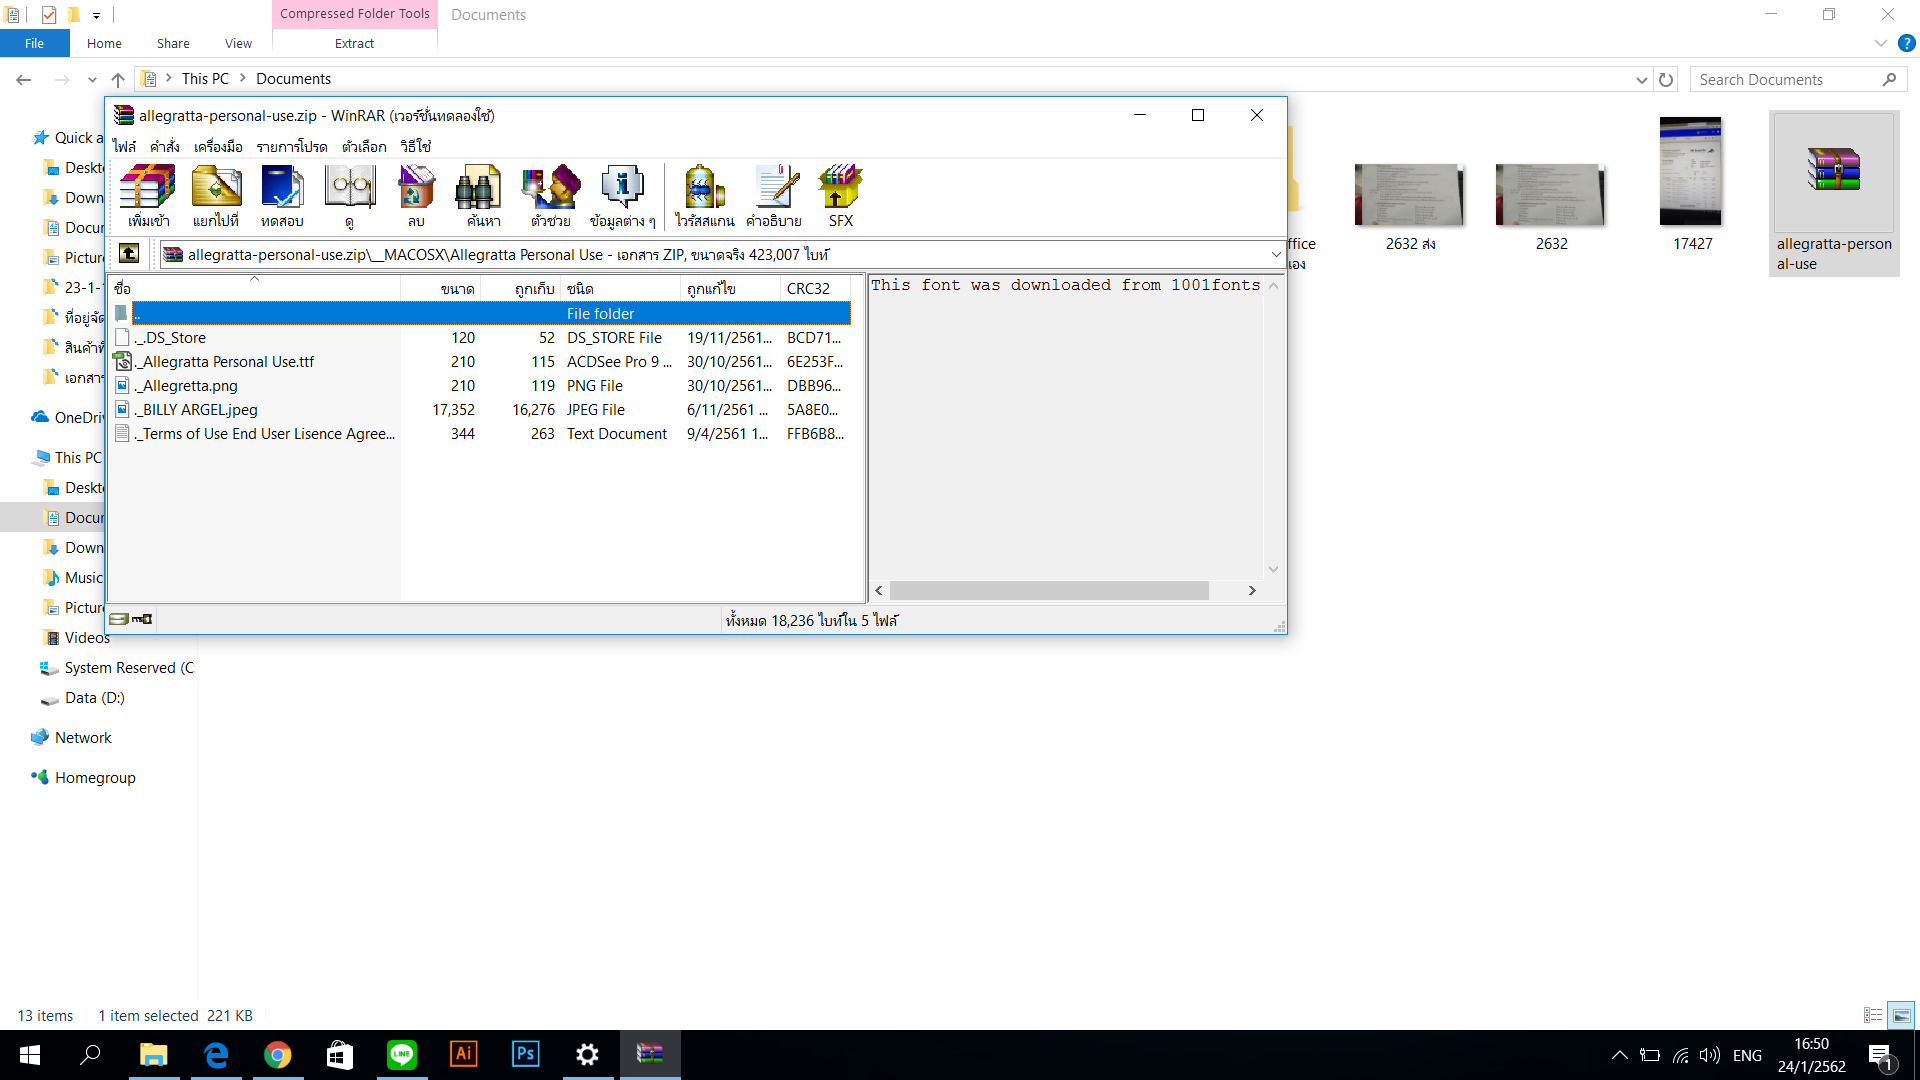
Task: Click Explorer refresh button next to address bar
Action: coord(1666,79)
